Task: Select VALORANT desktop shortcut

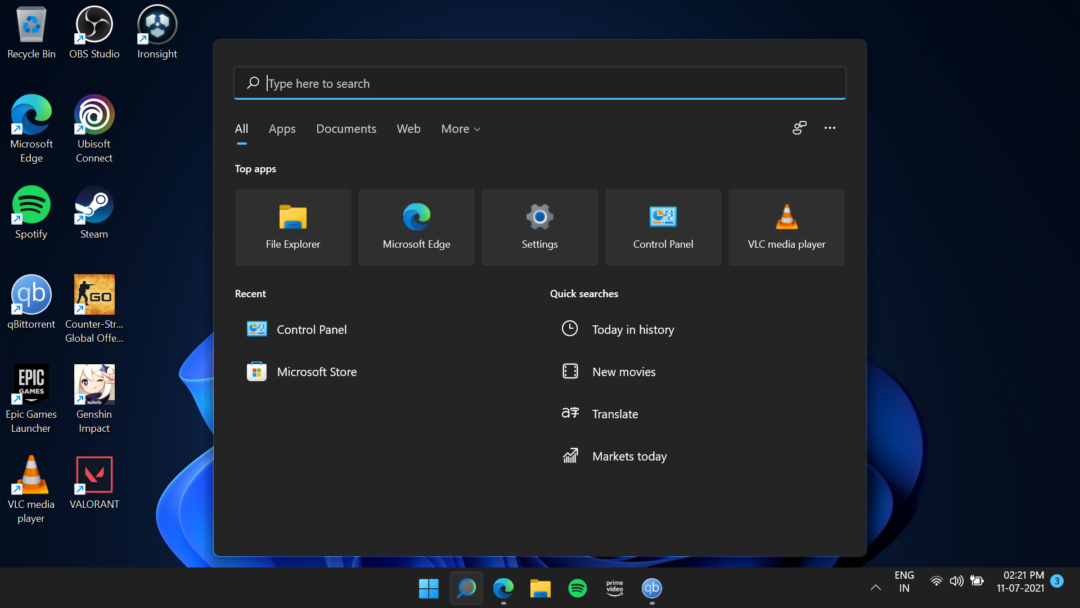Action: pos(94,483)
